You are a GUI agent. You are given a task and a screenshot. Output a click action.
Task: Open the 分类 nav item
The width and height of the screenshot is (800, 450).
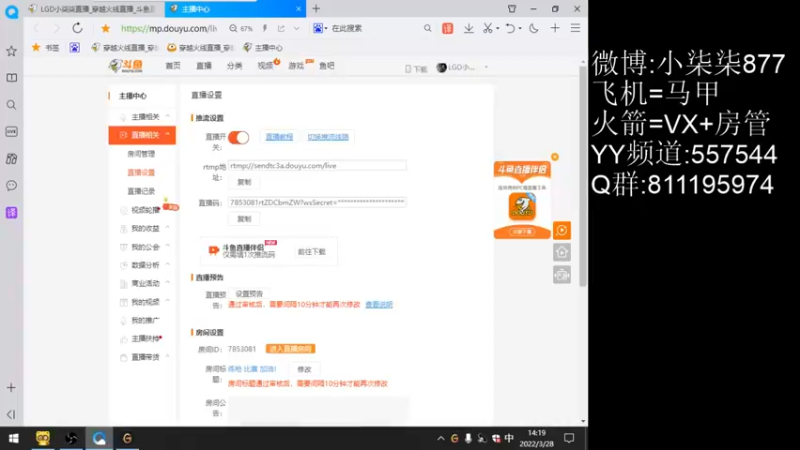(x=234, y=66)
